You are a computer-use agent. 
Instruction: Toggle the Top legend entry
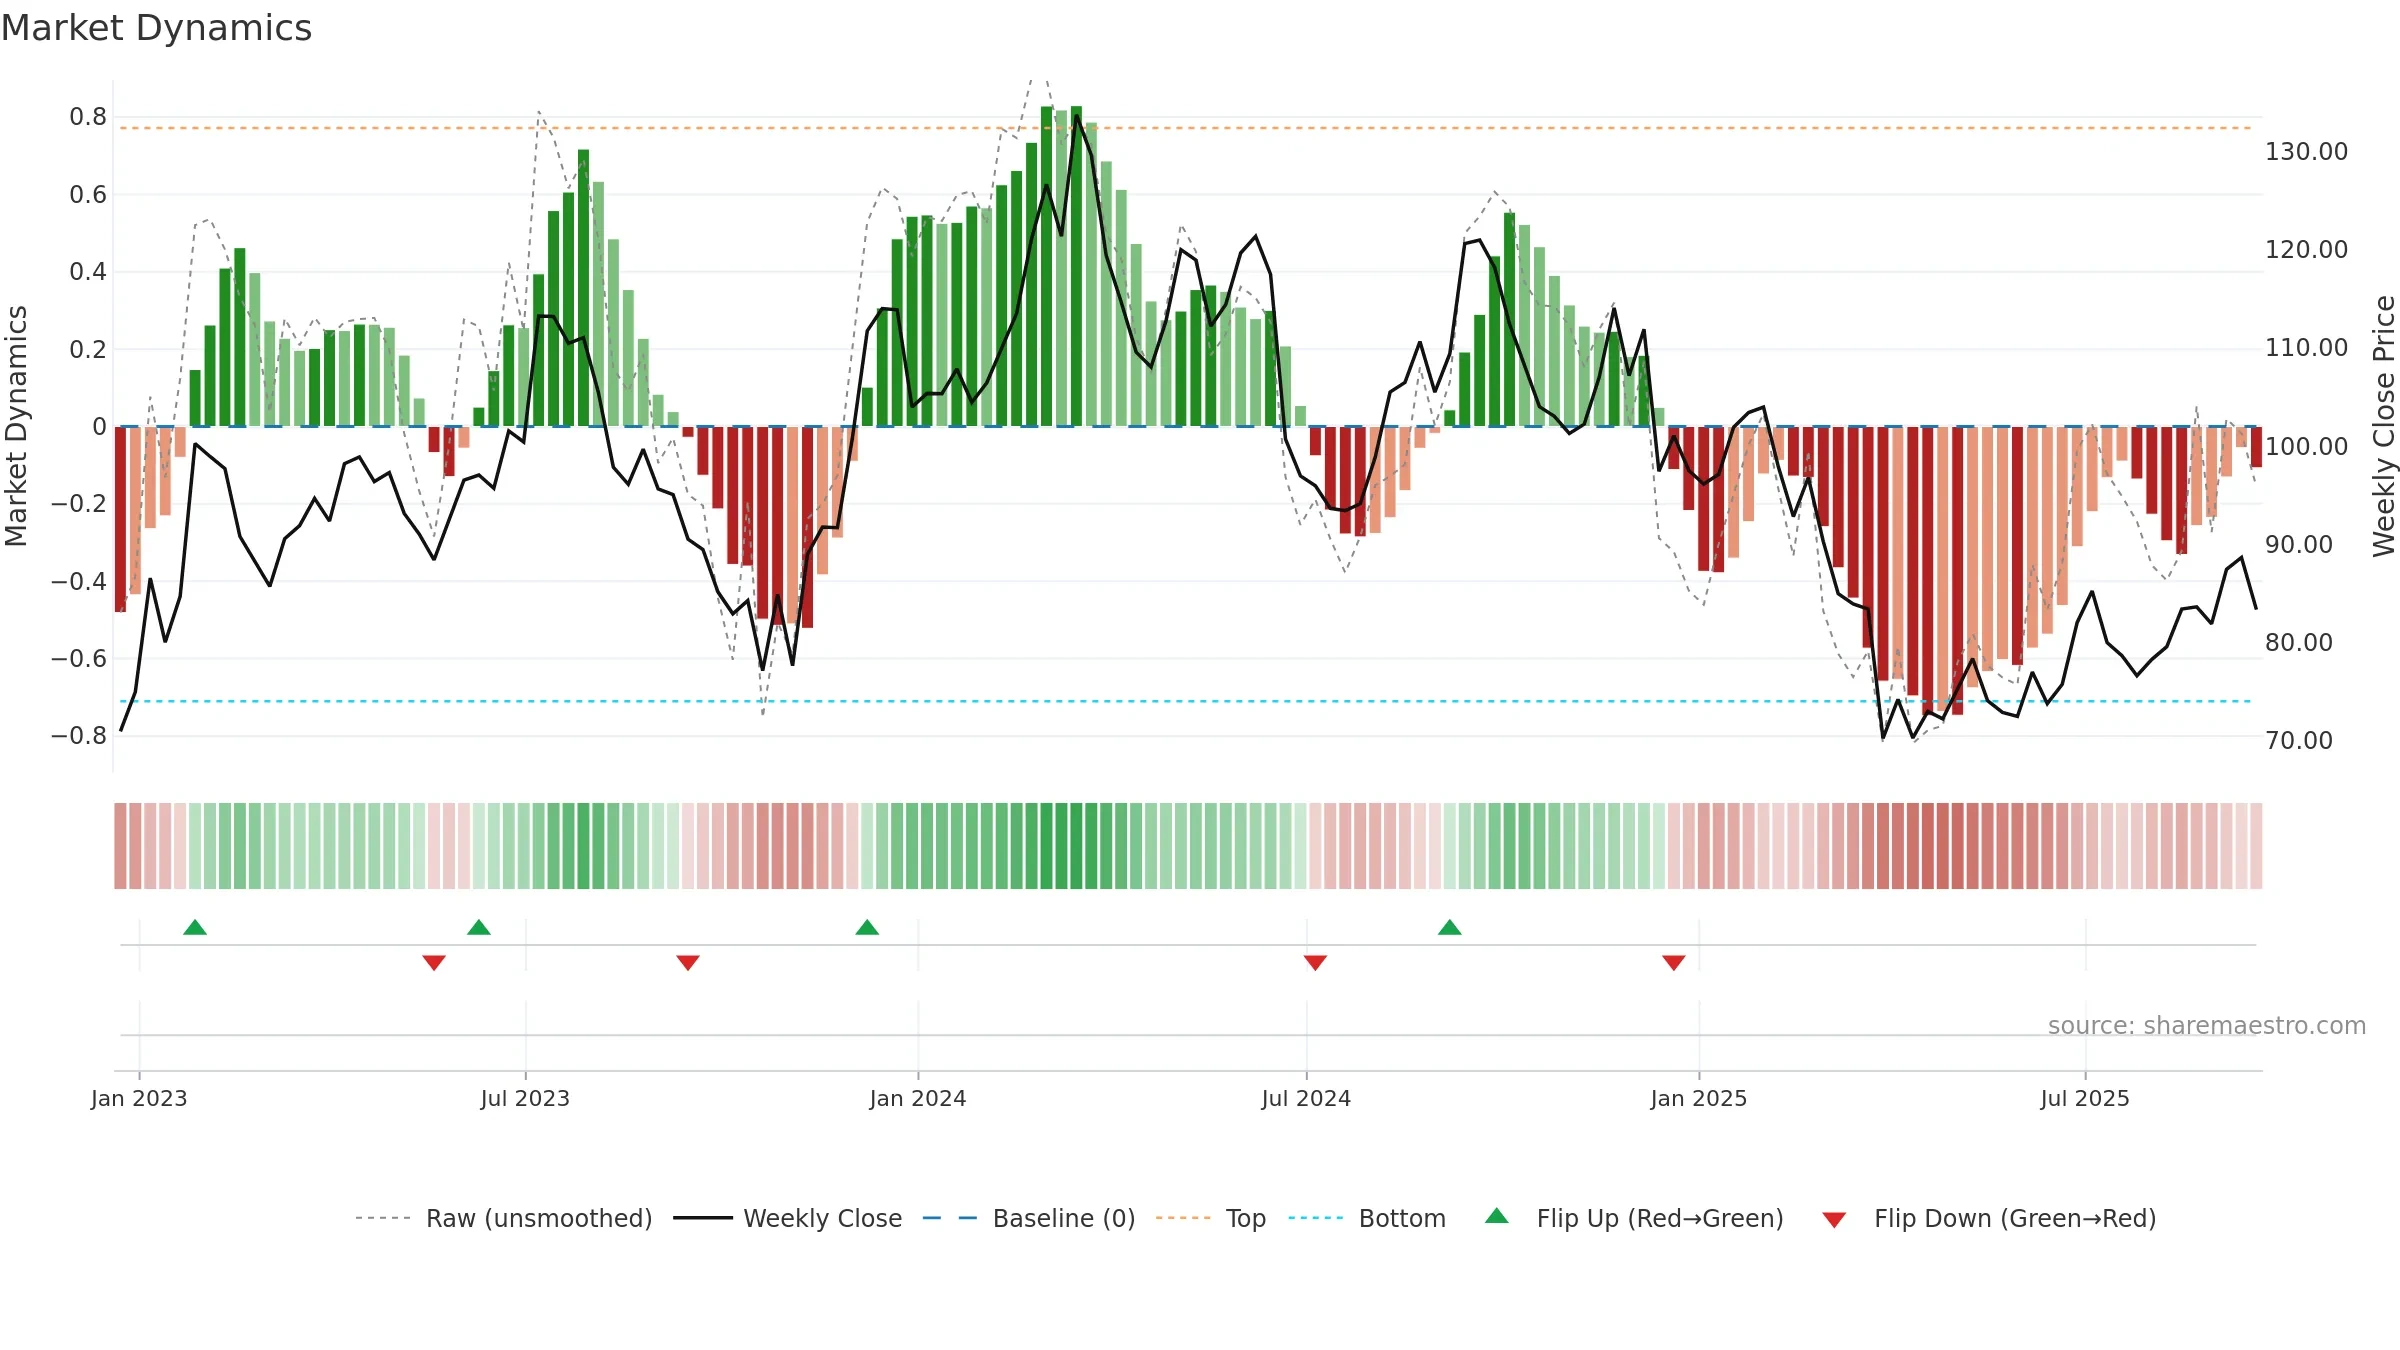(x=1210, y=1218)
